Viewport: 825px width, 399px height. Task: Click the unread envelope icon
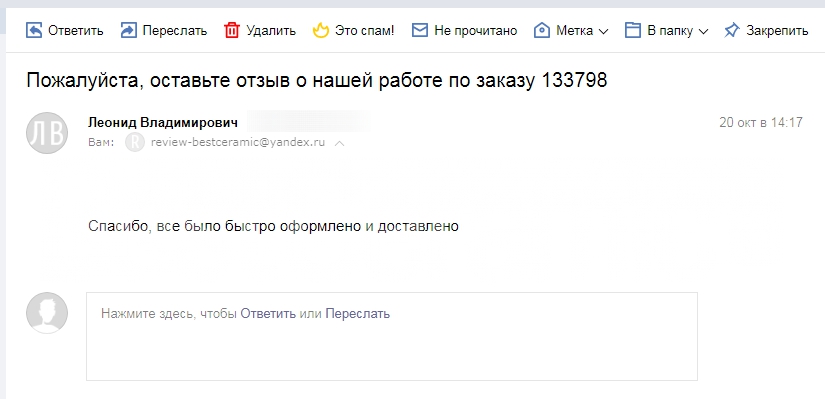point(419,31)
